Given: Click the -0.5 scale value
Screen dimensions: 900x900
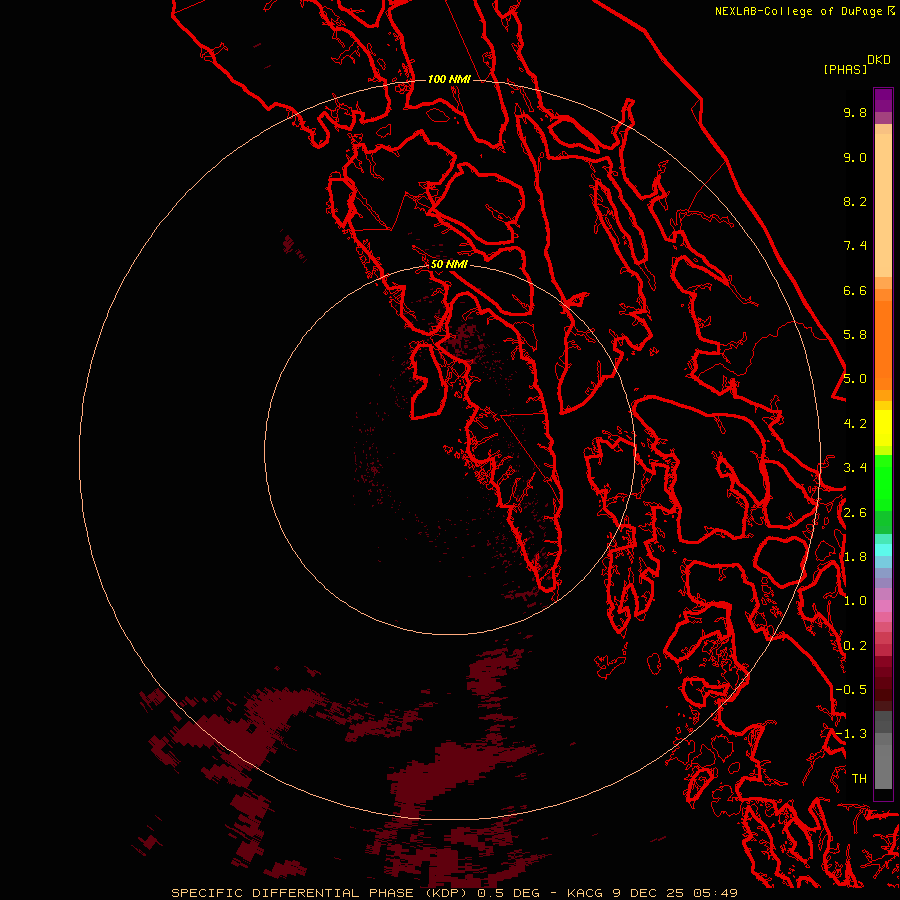Looking at the screenshot, I should [851, 690].
